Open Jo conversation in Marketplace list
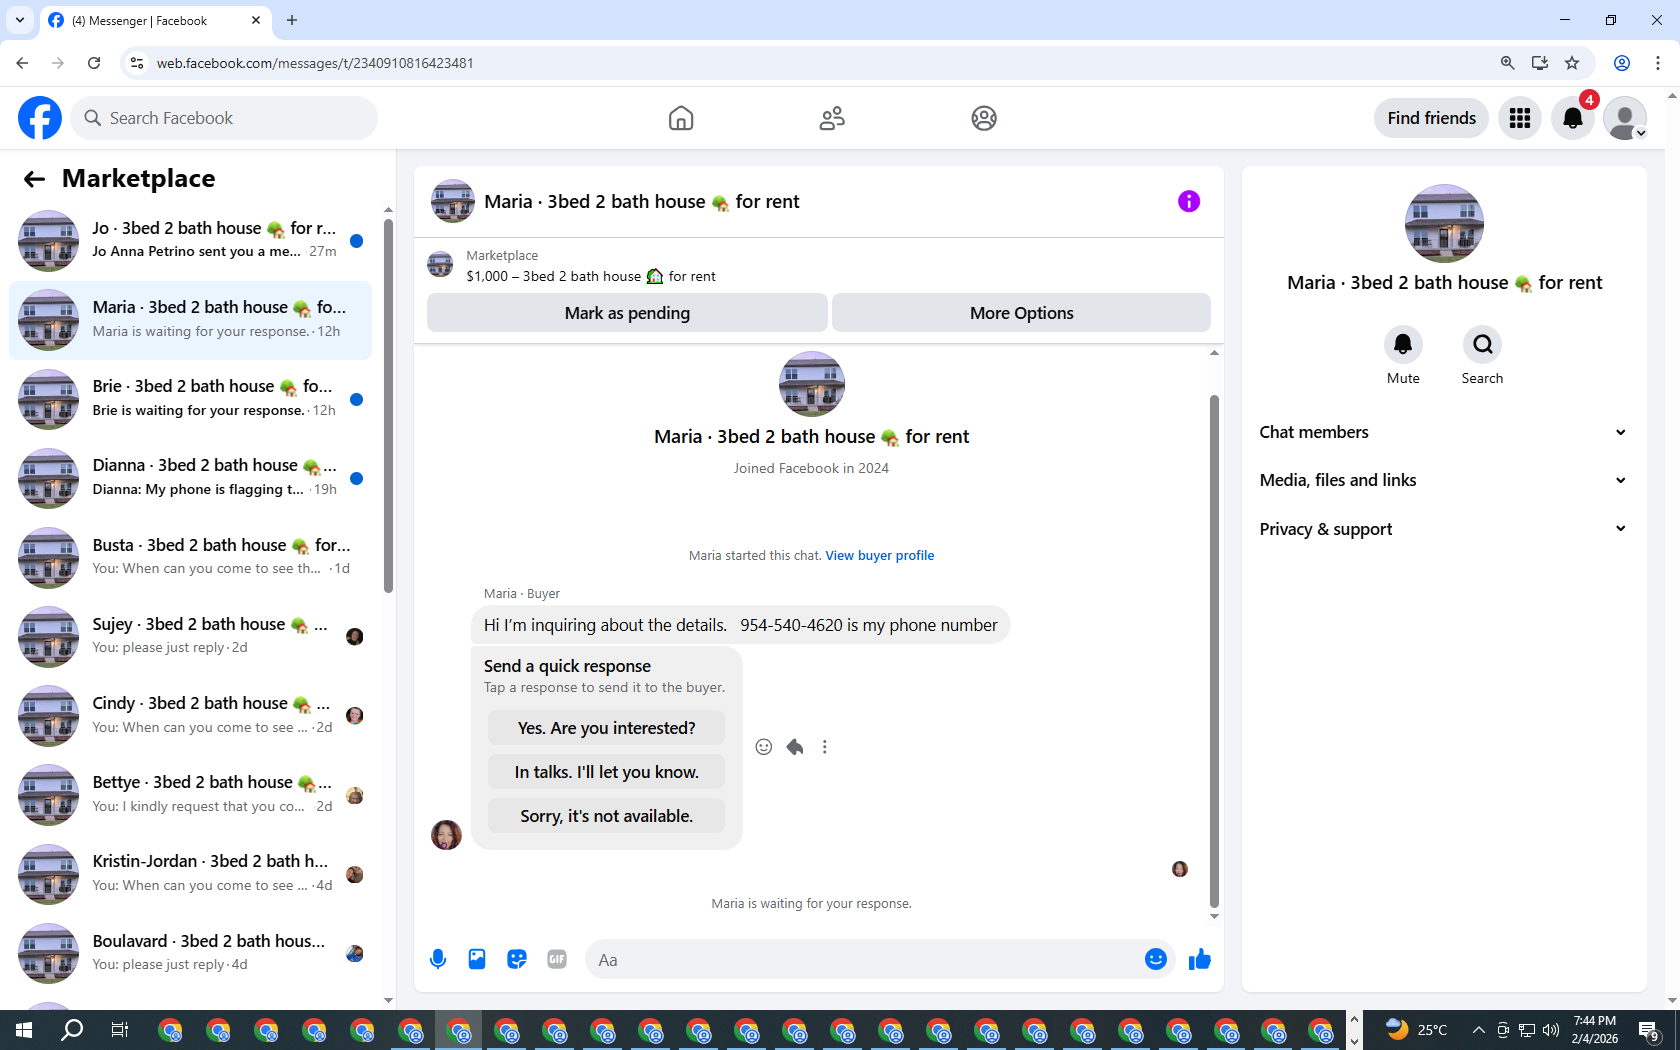 click(x=190, y=241)
